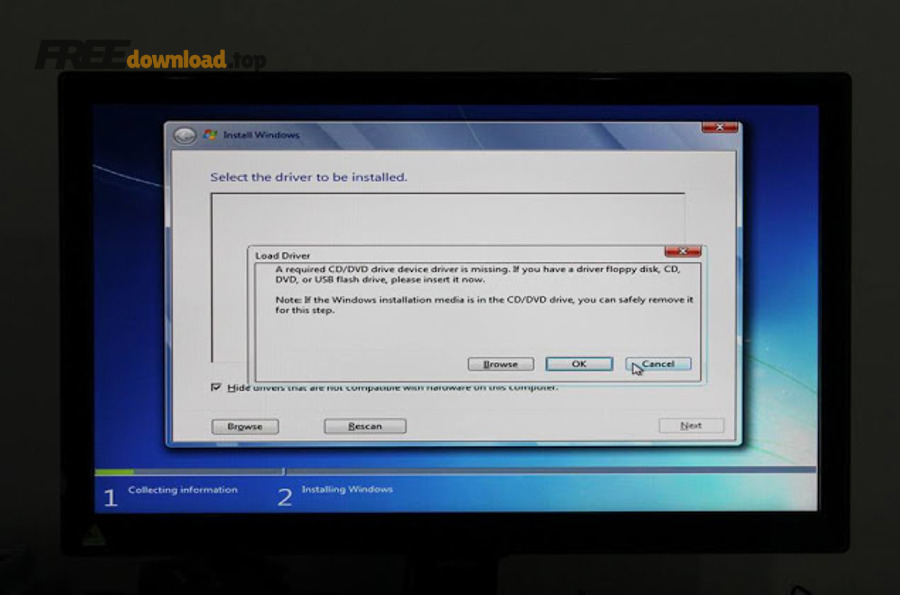Viewport: 900px width, 595px height.
Task: Click Browse in the Load Driver dialog
Action: pyautogui.click(x=501, y=364)
